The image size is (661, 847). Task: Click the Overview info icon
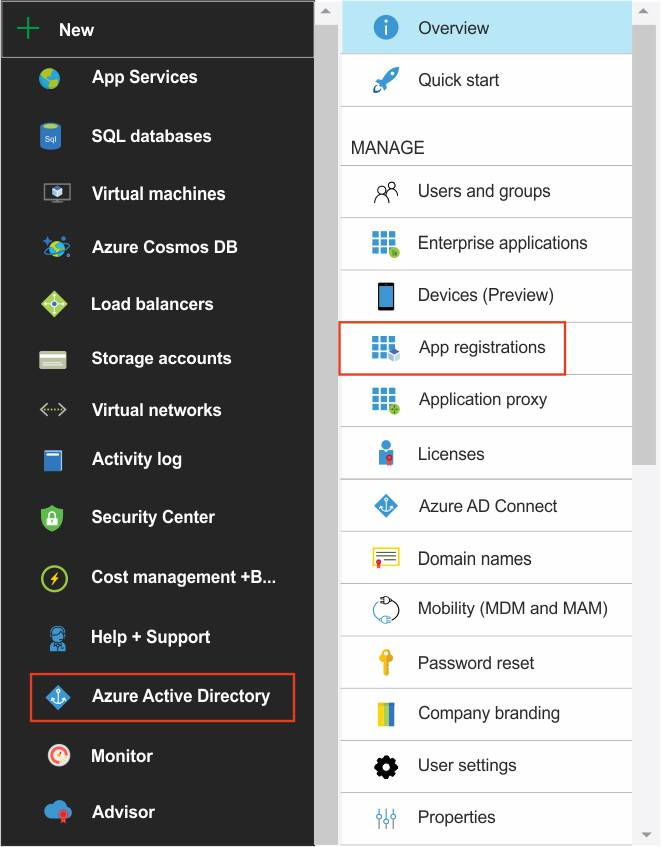pyautogui.click(x=386, y=27)
